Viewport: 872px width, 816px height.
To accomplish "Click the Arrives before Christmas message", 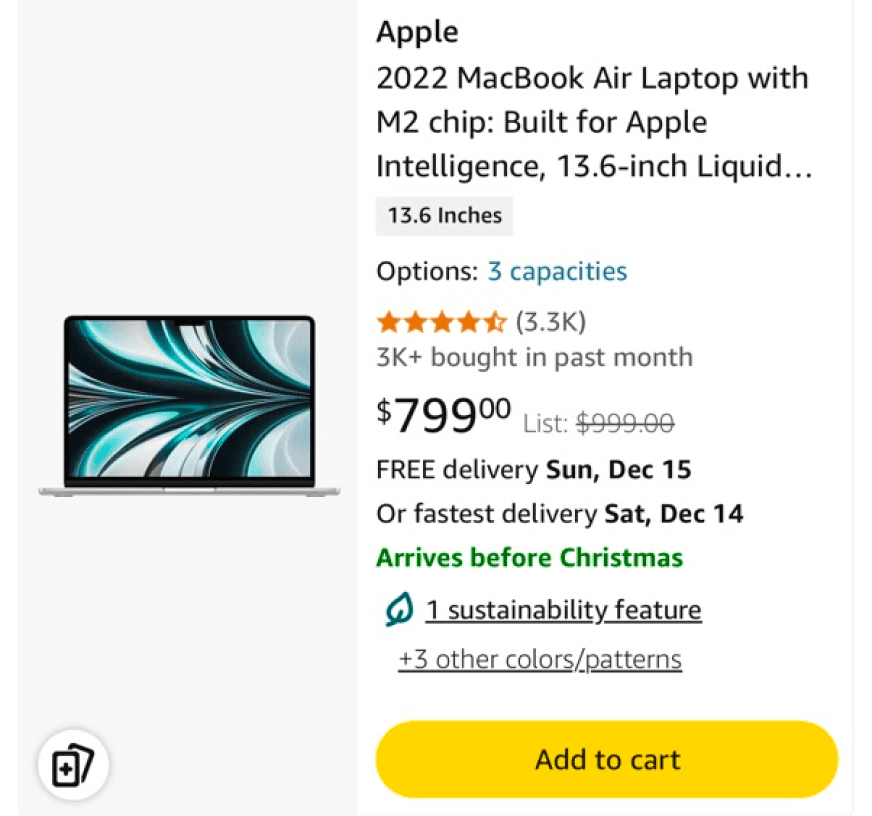I will click(x=529, y=558).
